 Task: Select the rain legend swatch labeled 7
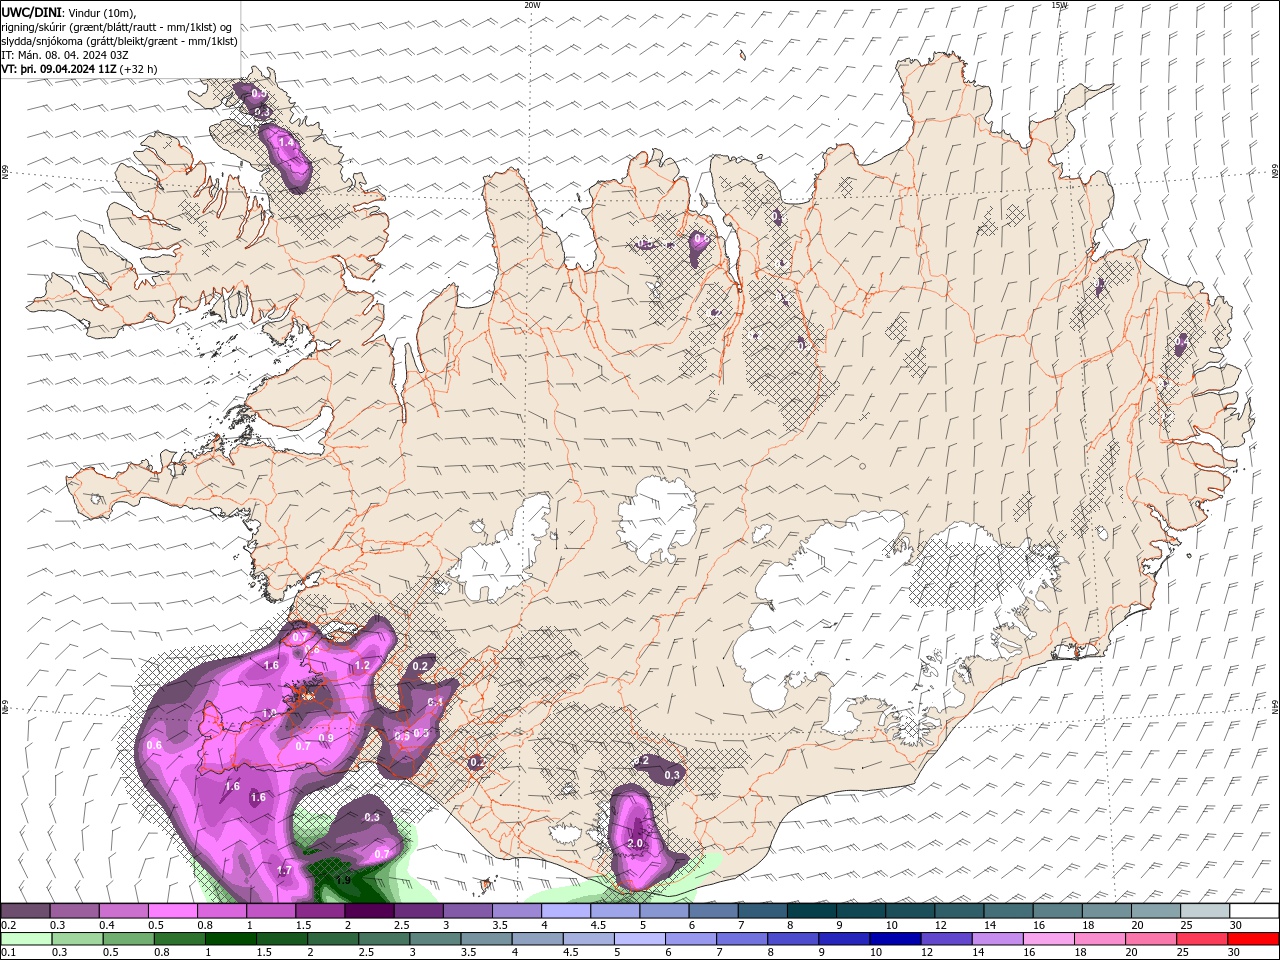pyautogui.click(x=741, y=939)
